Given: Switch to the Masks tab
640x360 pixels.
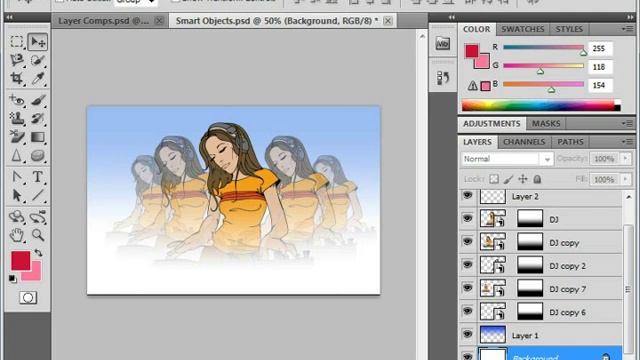Looking at the screenshot, I should (x=546, y=124).
